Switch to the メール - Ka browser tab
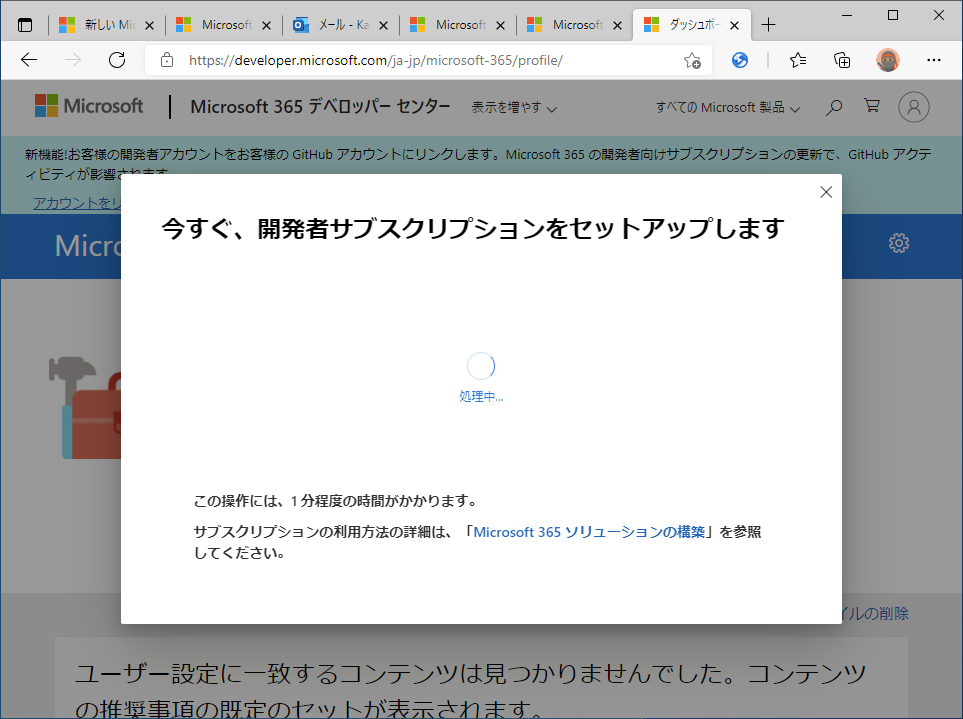 [x=340, y=25]
